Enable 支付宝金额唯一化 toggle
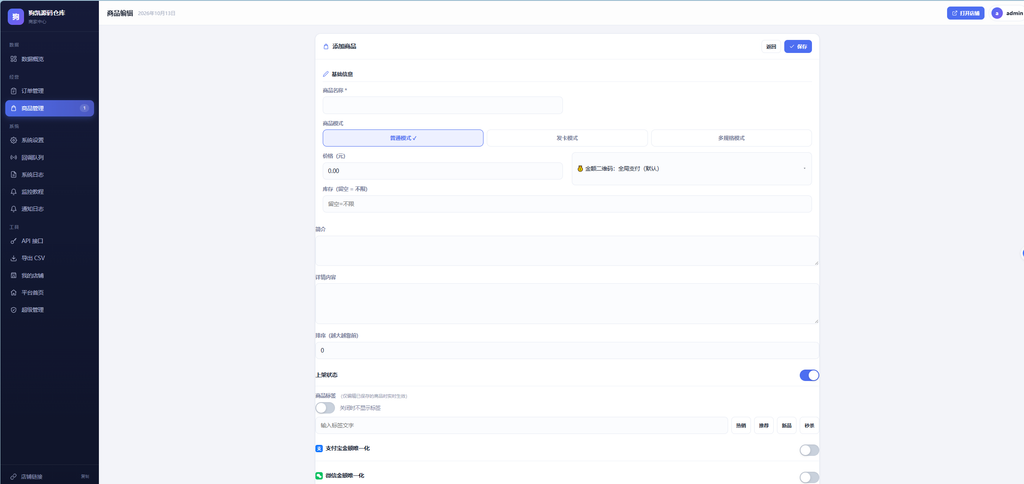The height and width of the screenshot is (484, 1024). click(x=809, y=450)
